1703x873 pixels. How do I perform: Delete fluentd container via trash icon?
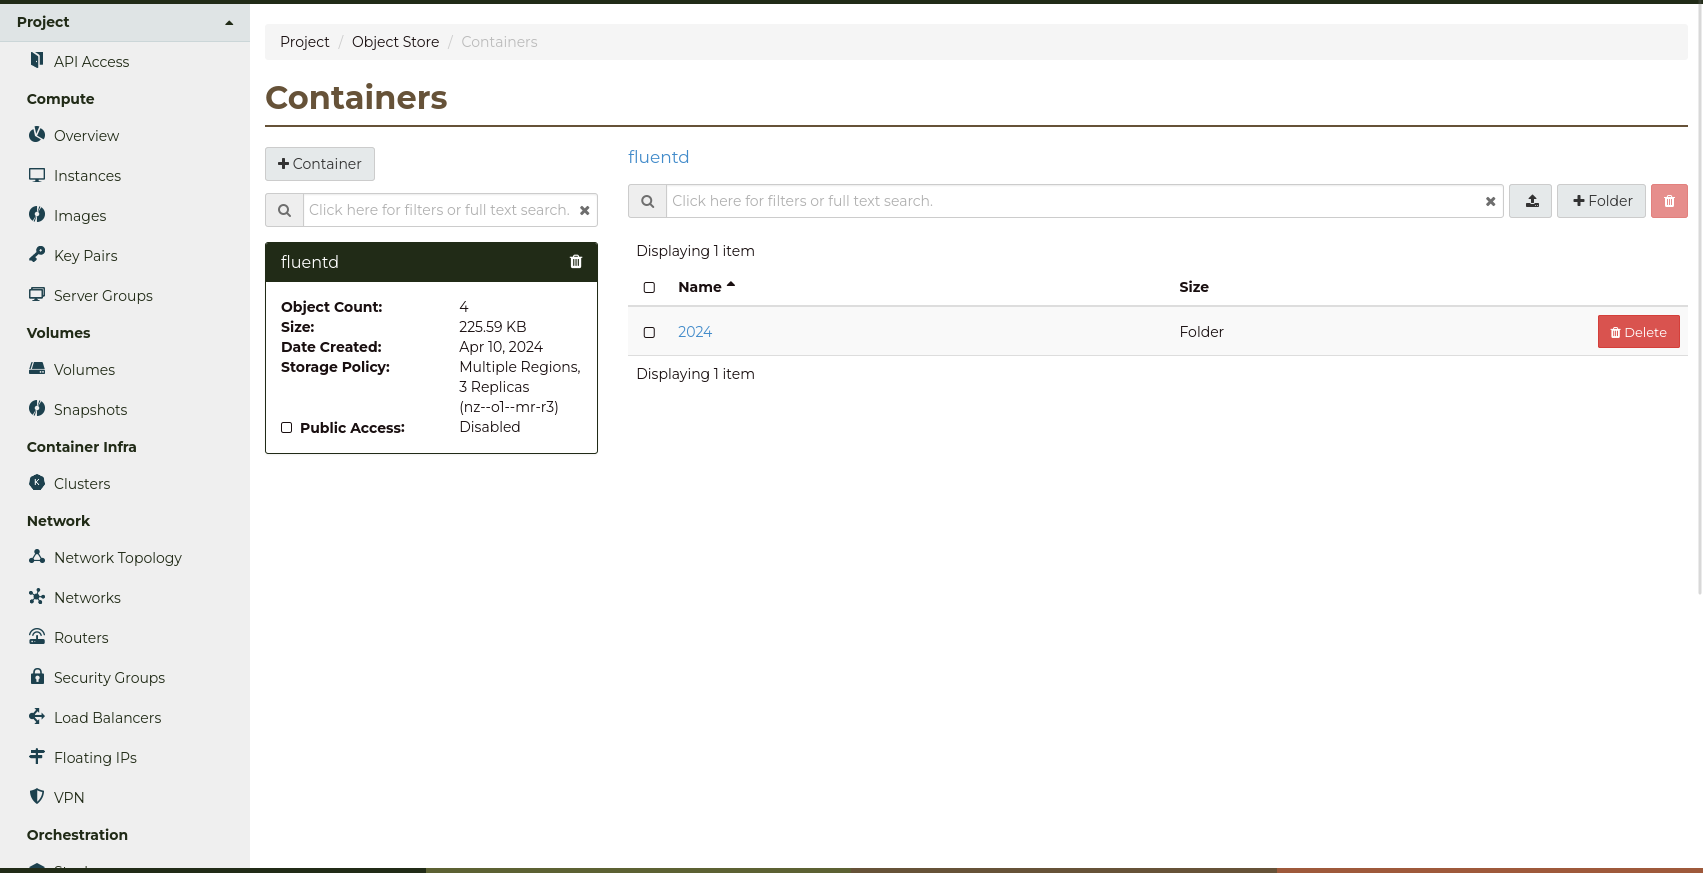pos(576,261)
